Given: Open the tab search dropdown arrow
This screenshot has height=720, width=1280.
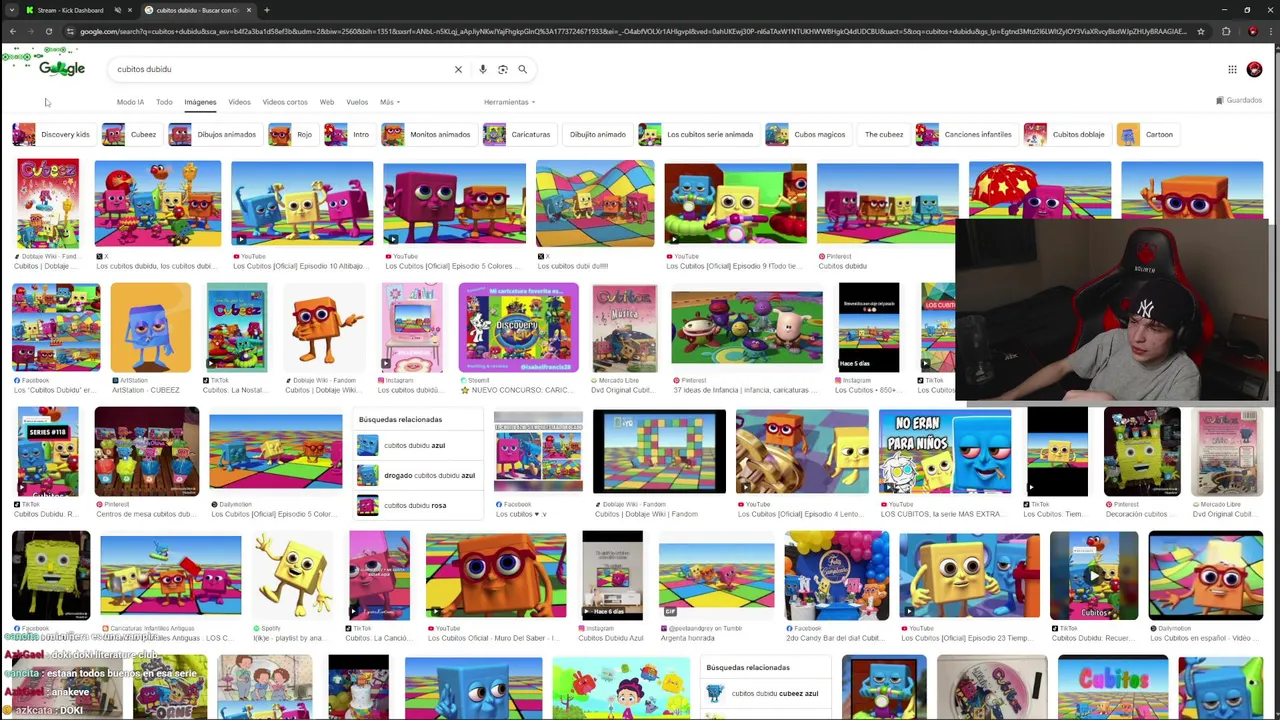Looking at the screenshot, I should click(11, 10).
